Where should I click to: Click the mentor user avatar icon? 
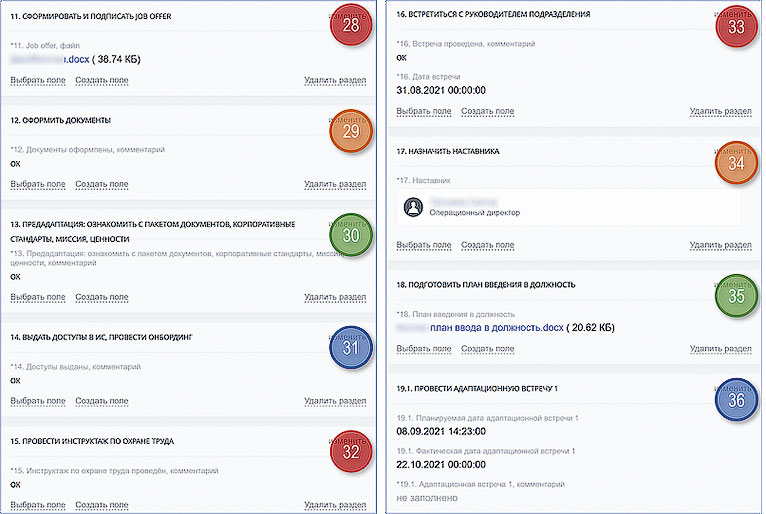pyautogui.click(x=413, y=207)
